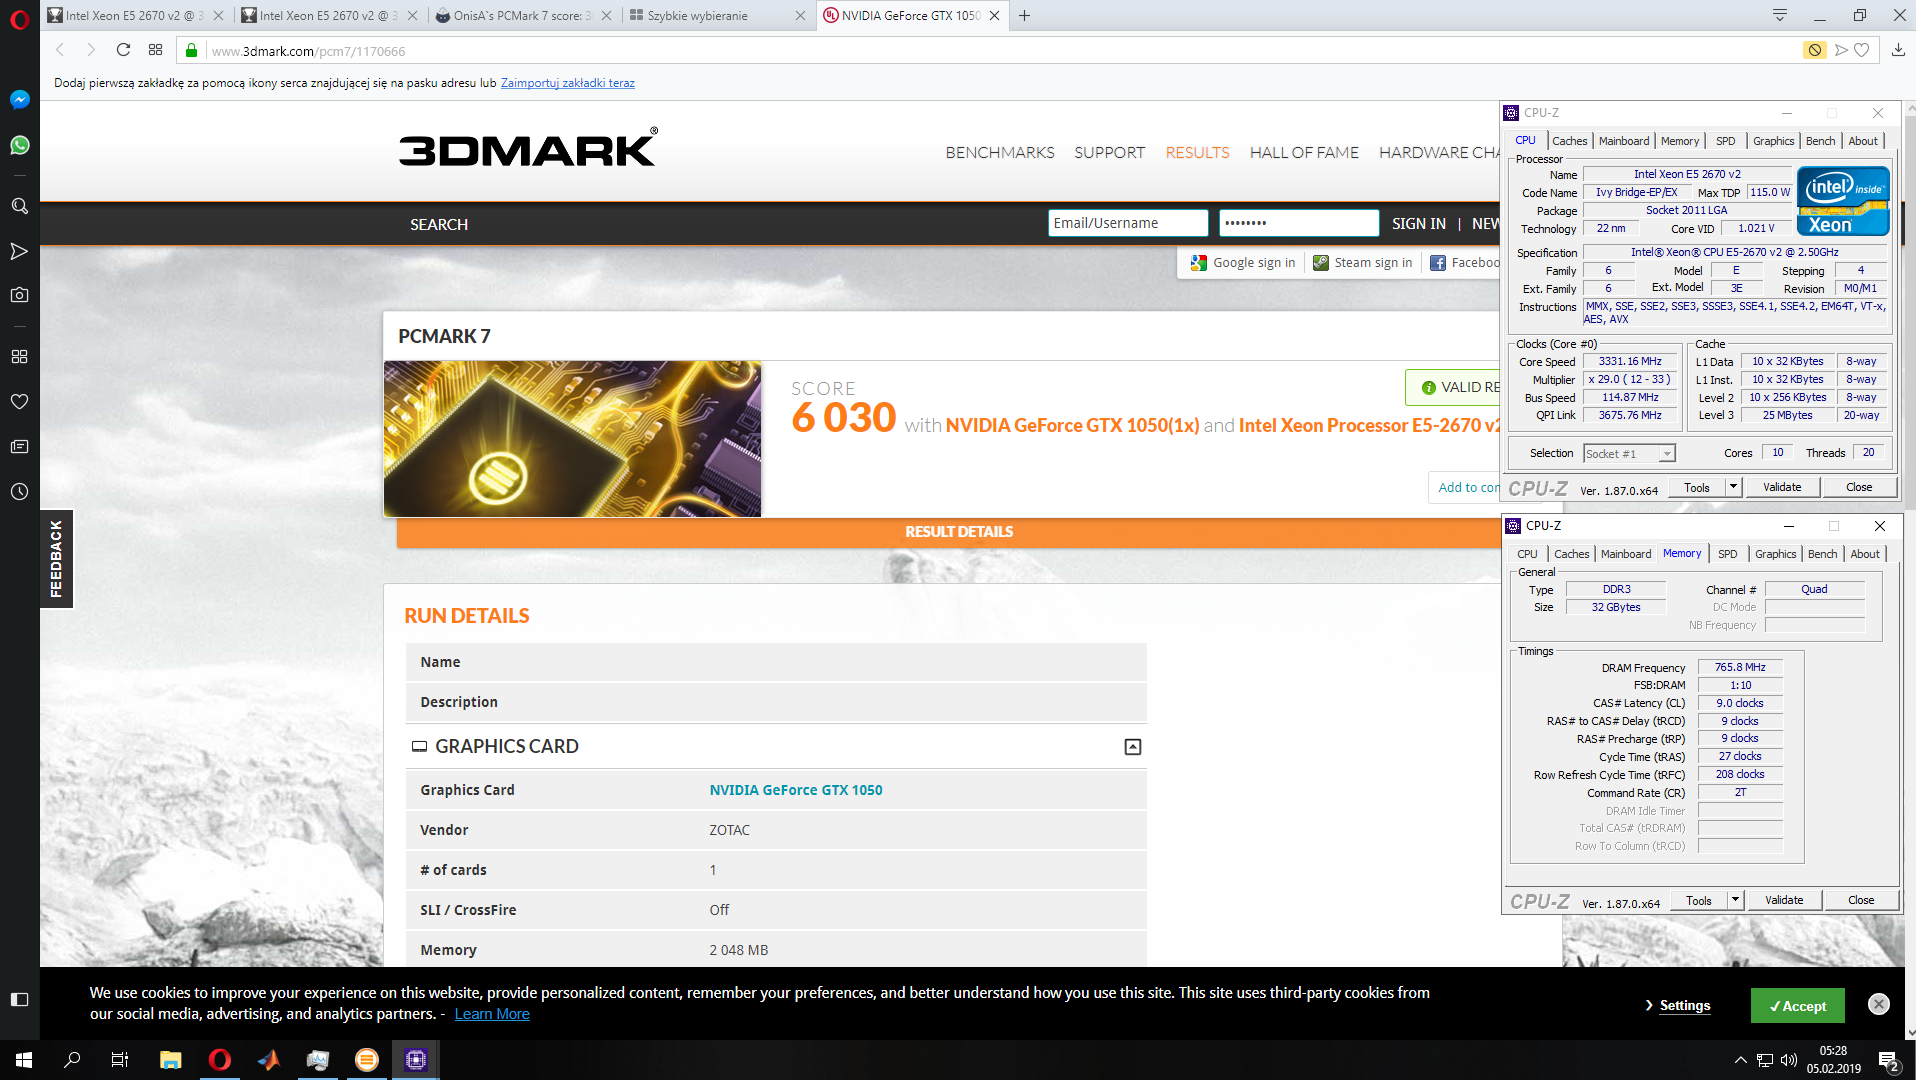Click address bar URL field
1916x1080 pixels.
[x=1000, y=50]
